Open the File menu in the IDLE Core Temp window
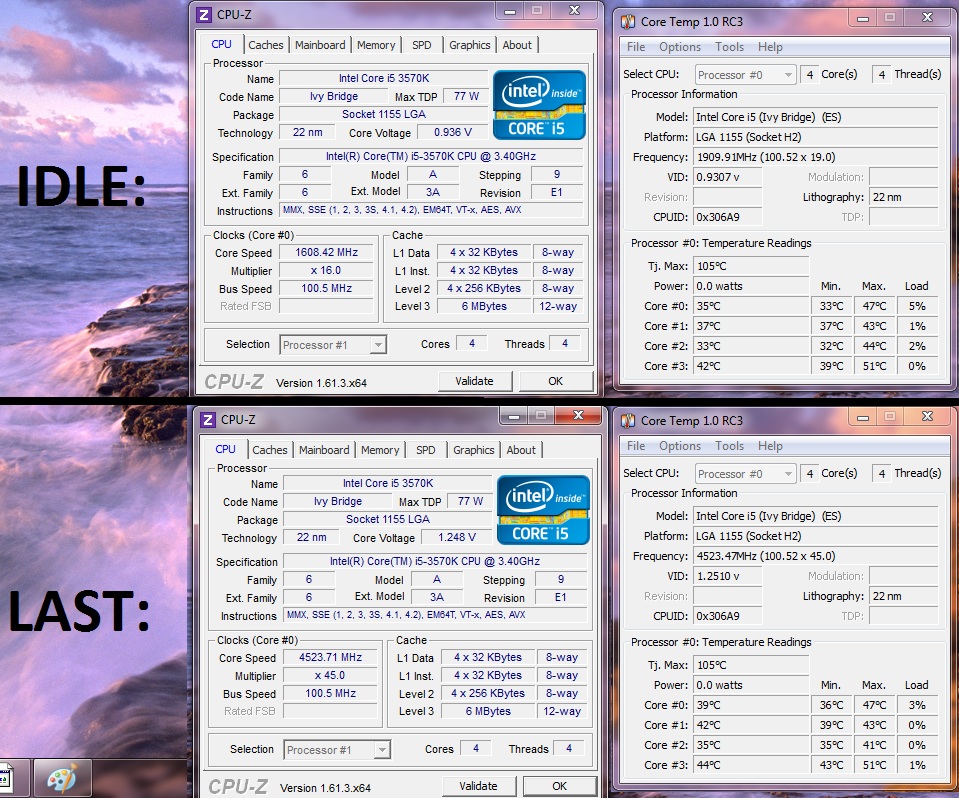Viewport: 959px width, 798px height. pyautogui.click(x=635, y=47)
